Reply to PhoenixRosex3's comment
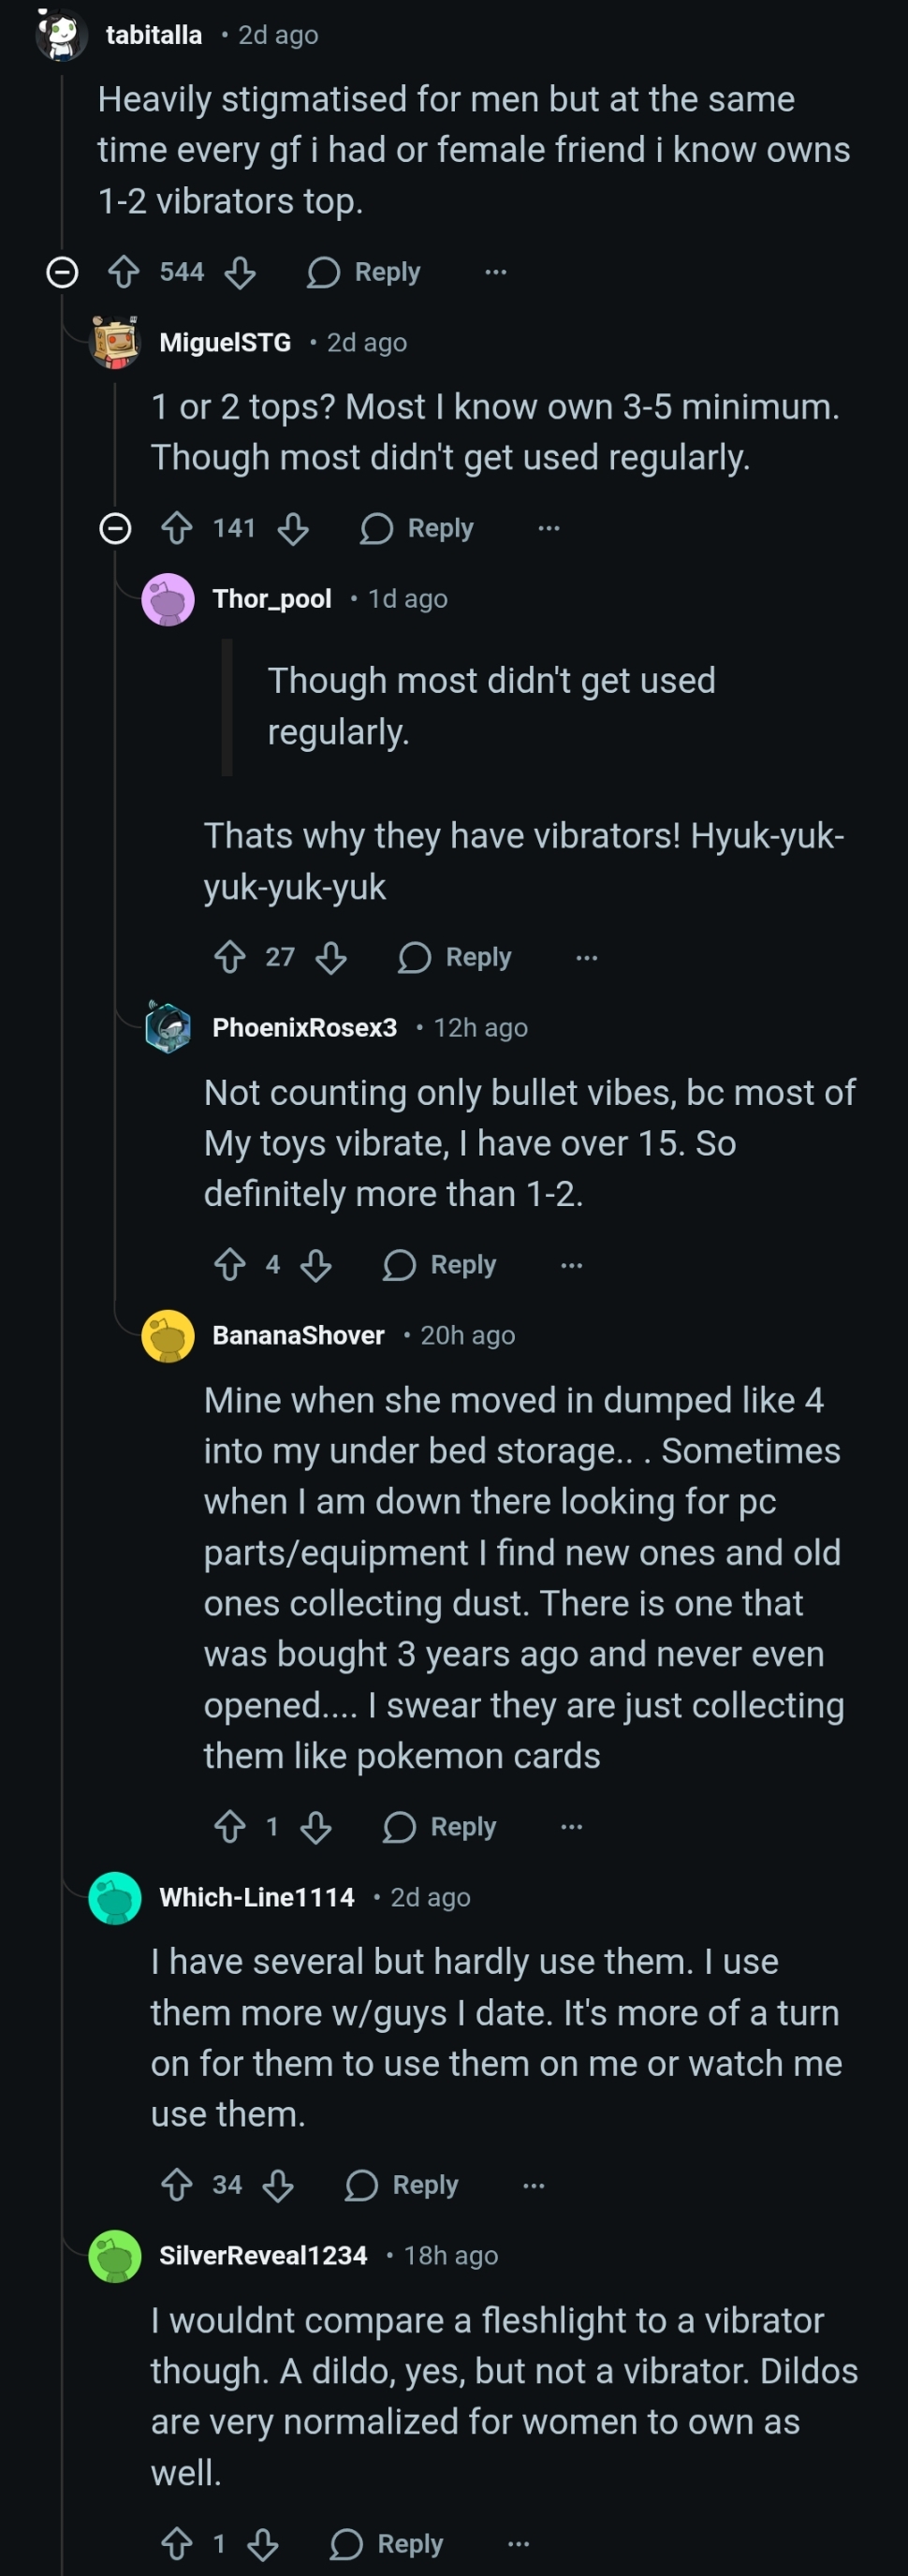 [x=440, y=1265]
